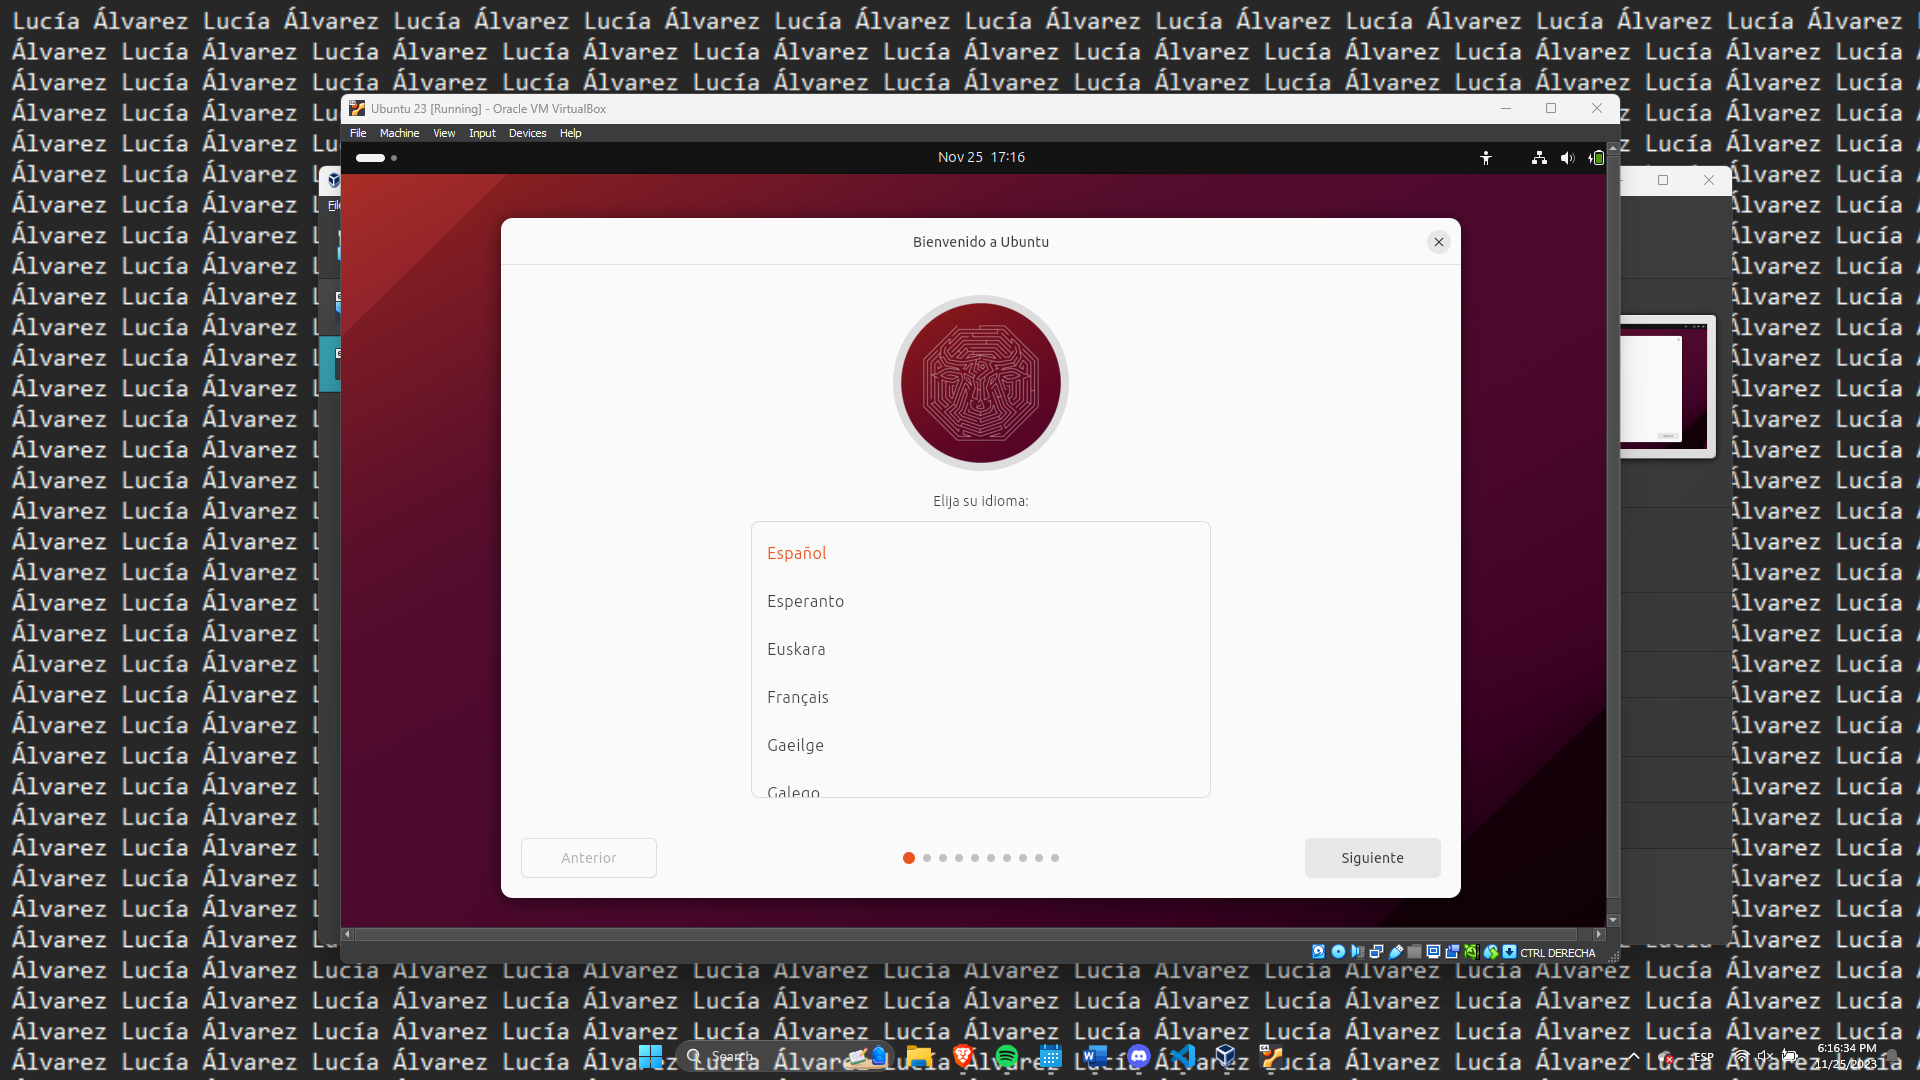Viewport: 1920px width, 1080px height.
Task: Select Español language option
Action: [x=797, y=553]
